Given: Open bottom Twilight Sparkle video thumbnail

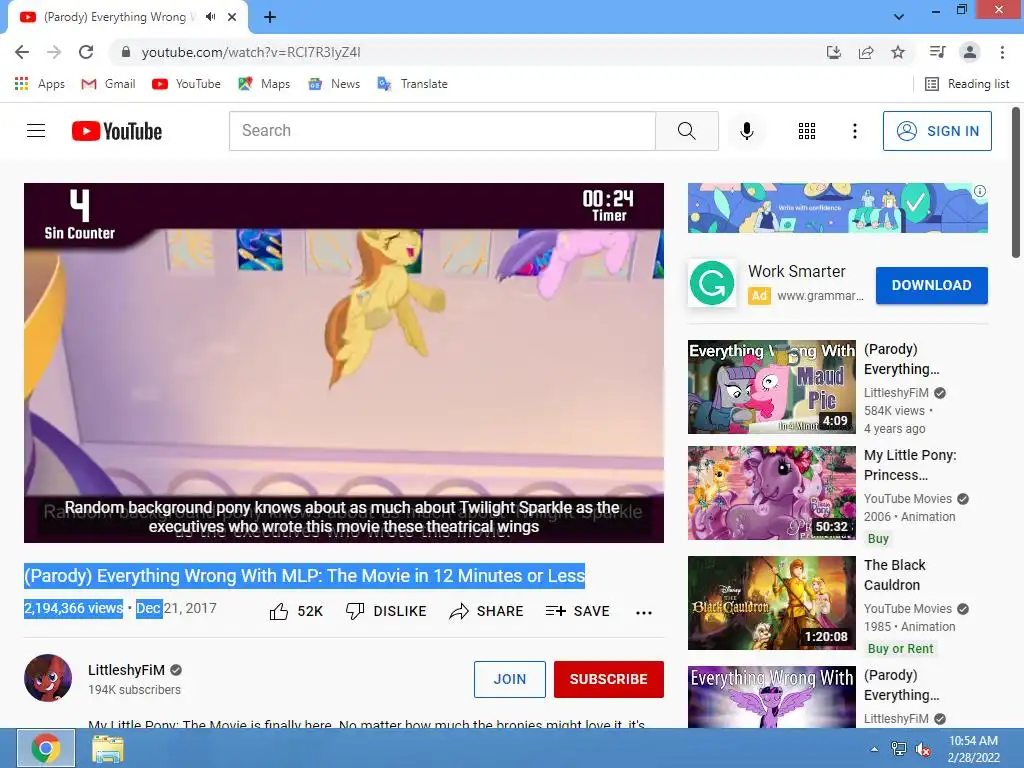Looking at the screenshot, I should (x=771, y=697).
